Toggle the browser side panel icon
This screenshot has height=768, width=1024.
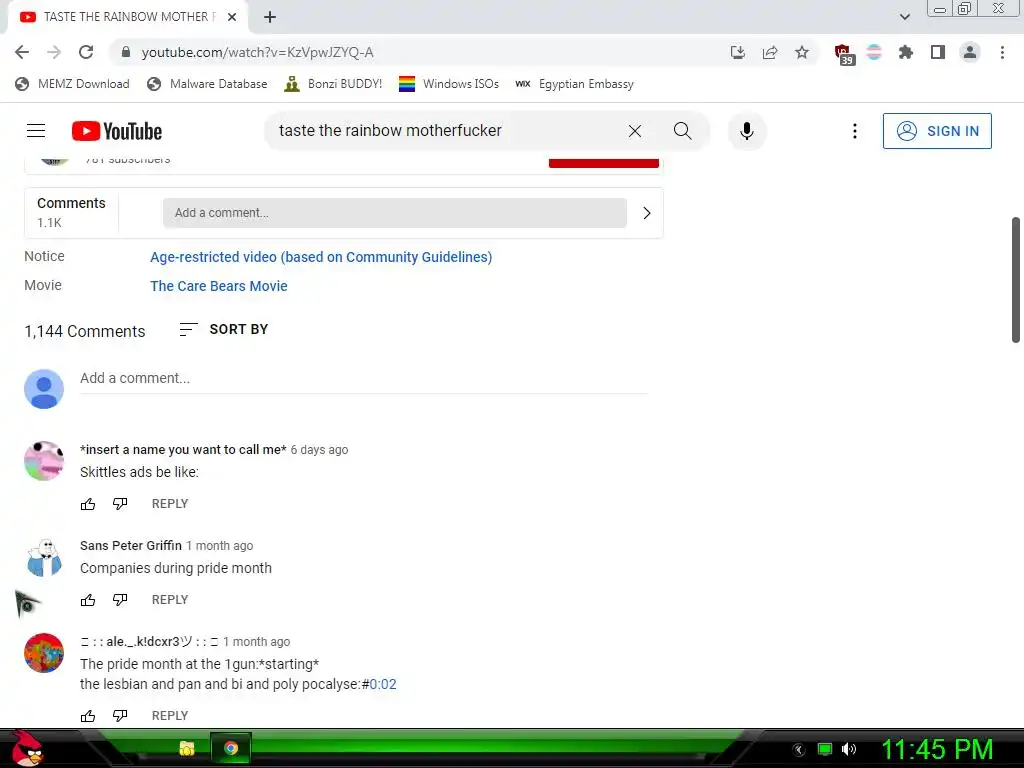pyautogui.click(x=938, y=52)
